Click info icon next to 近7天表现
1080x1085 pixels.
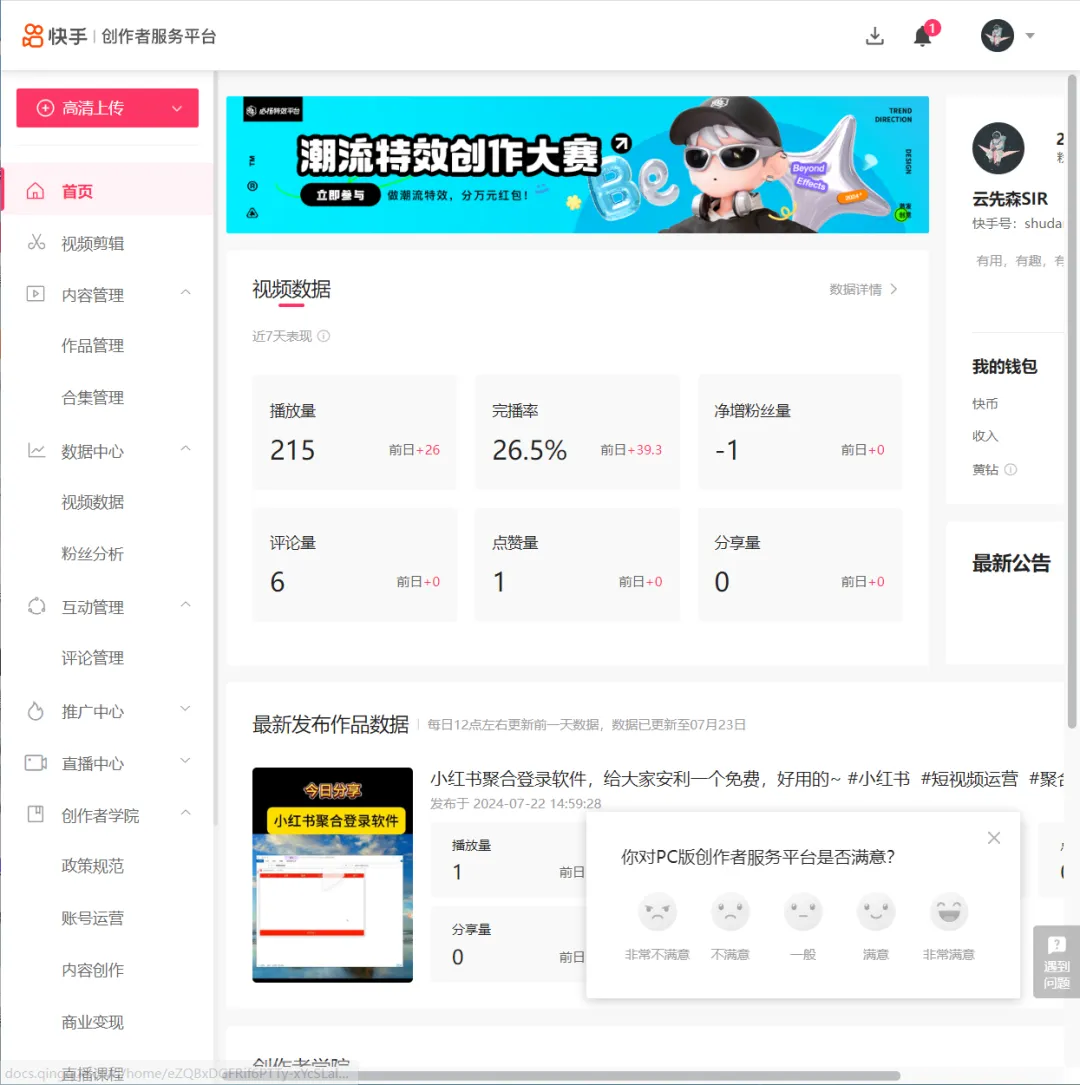click(x=324, y=336)
